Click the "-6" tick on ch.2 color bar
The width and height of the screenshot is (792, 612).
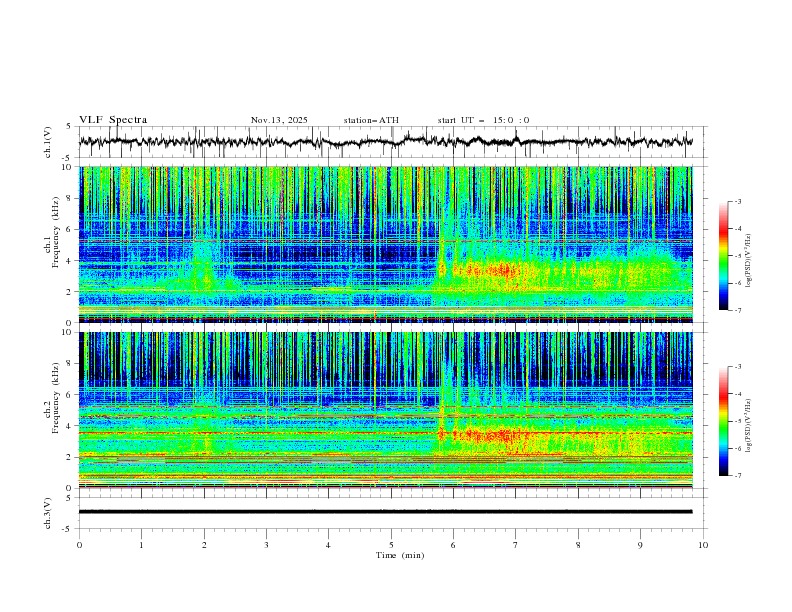[x=738, y=448]
